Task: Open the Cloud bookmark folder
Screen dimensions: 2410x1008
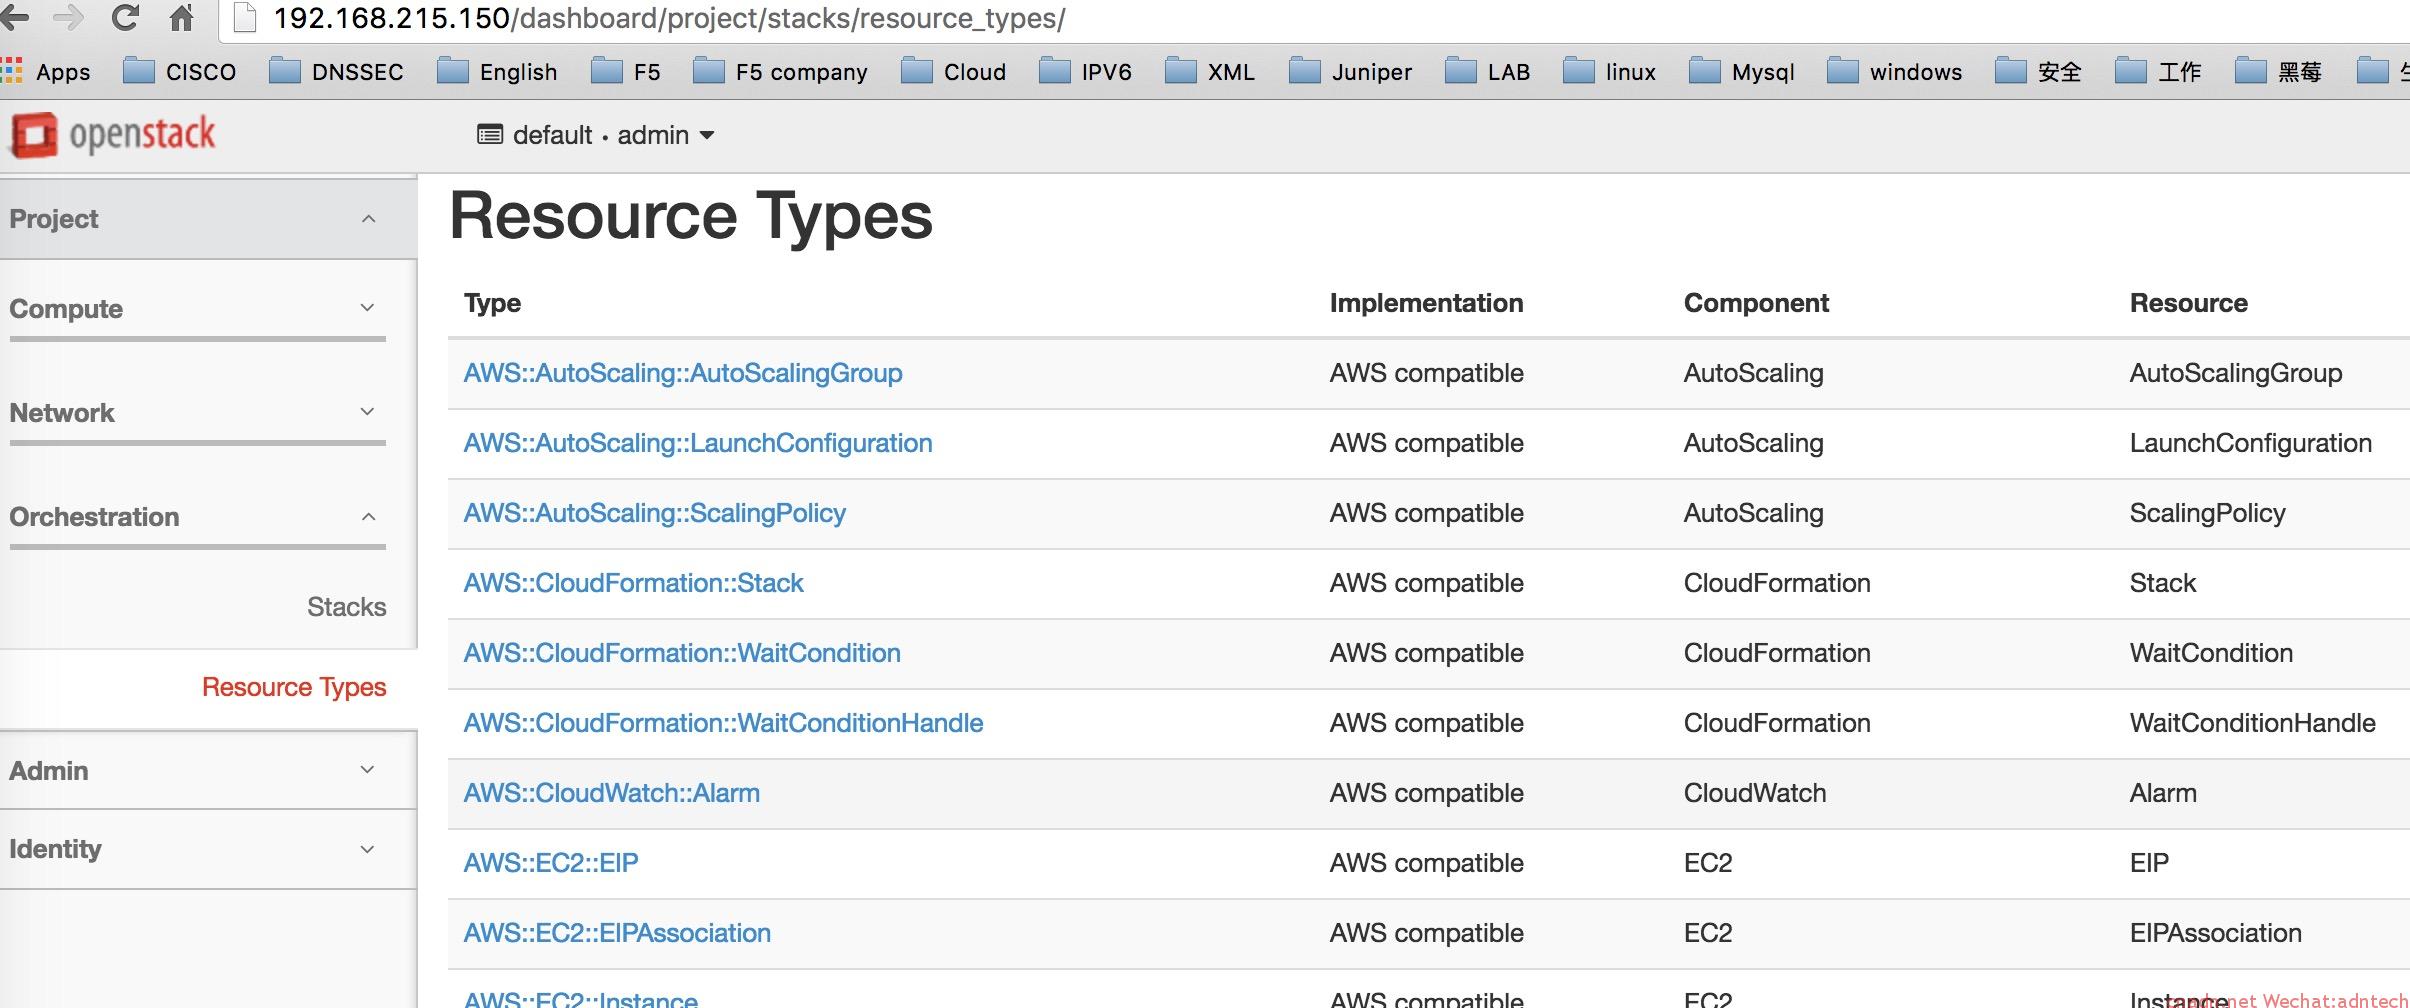Action: pyautogui.click(x=953, y=71)
